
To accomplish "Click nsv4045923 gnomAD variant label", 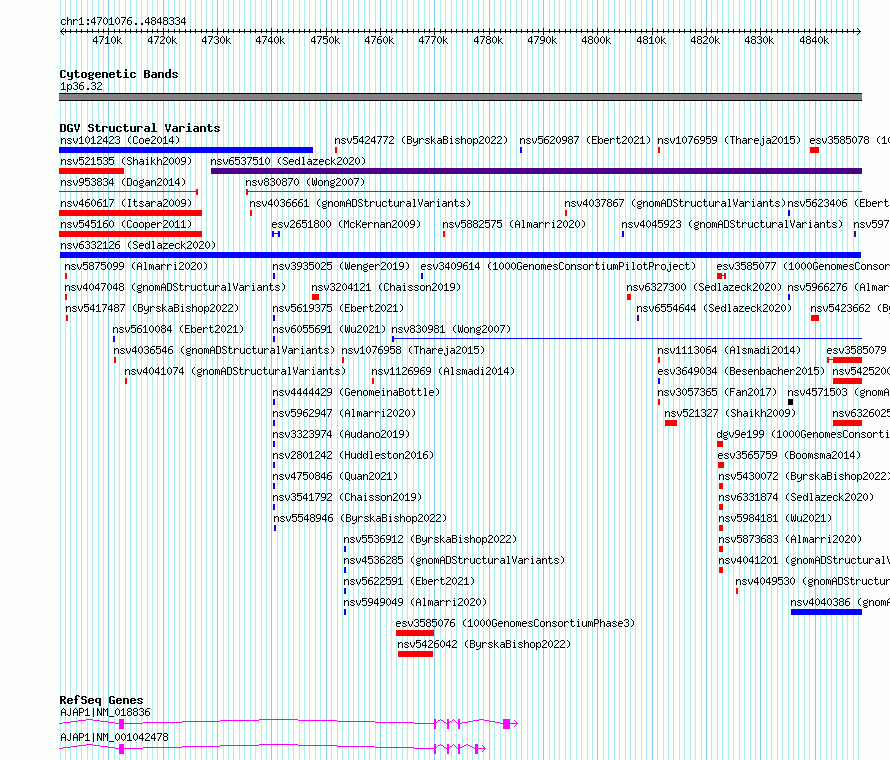I will tap(732, 224).
